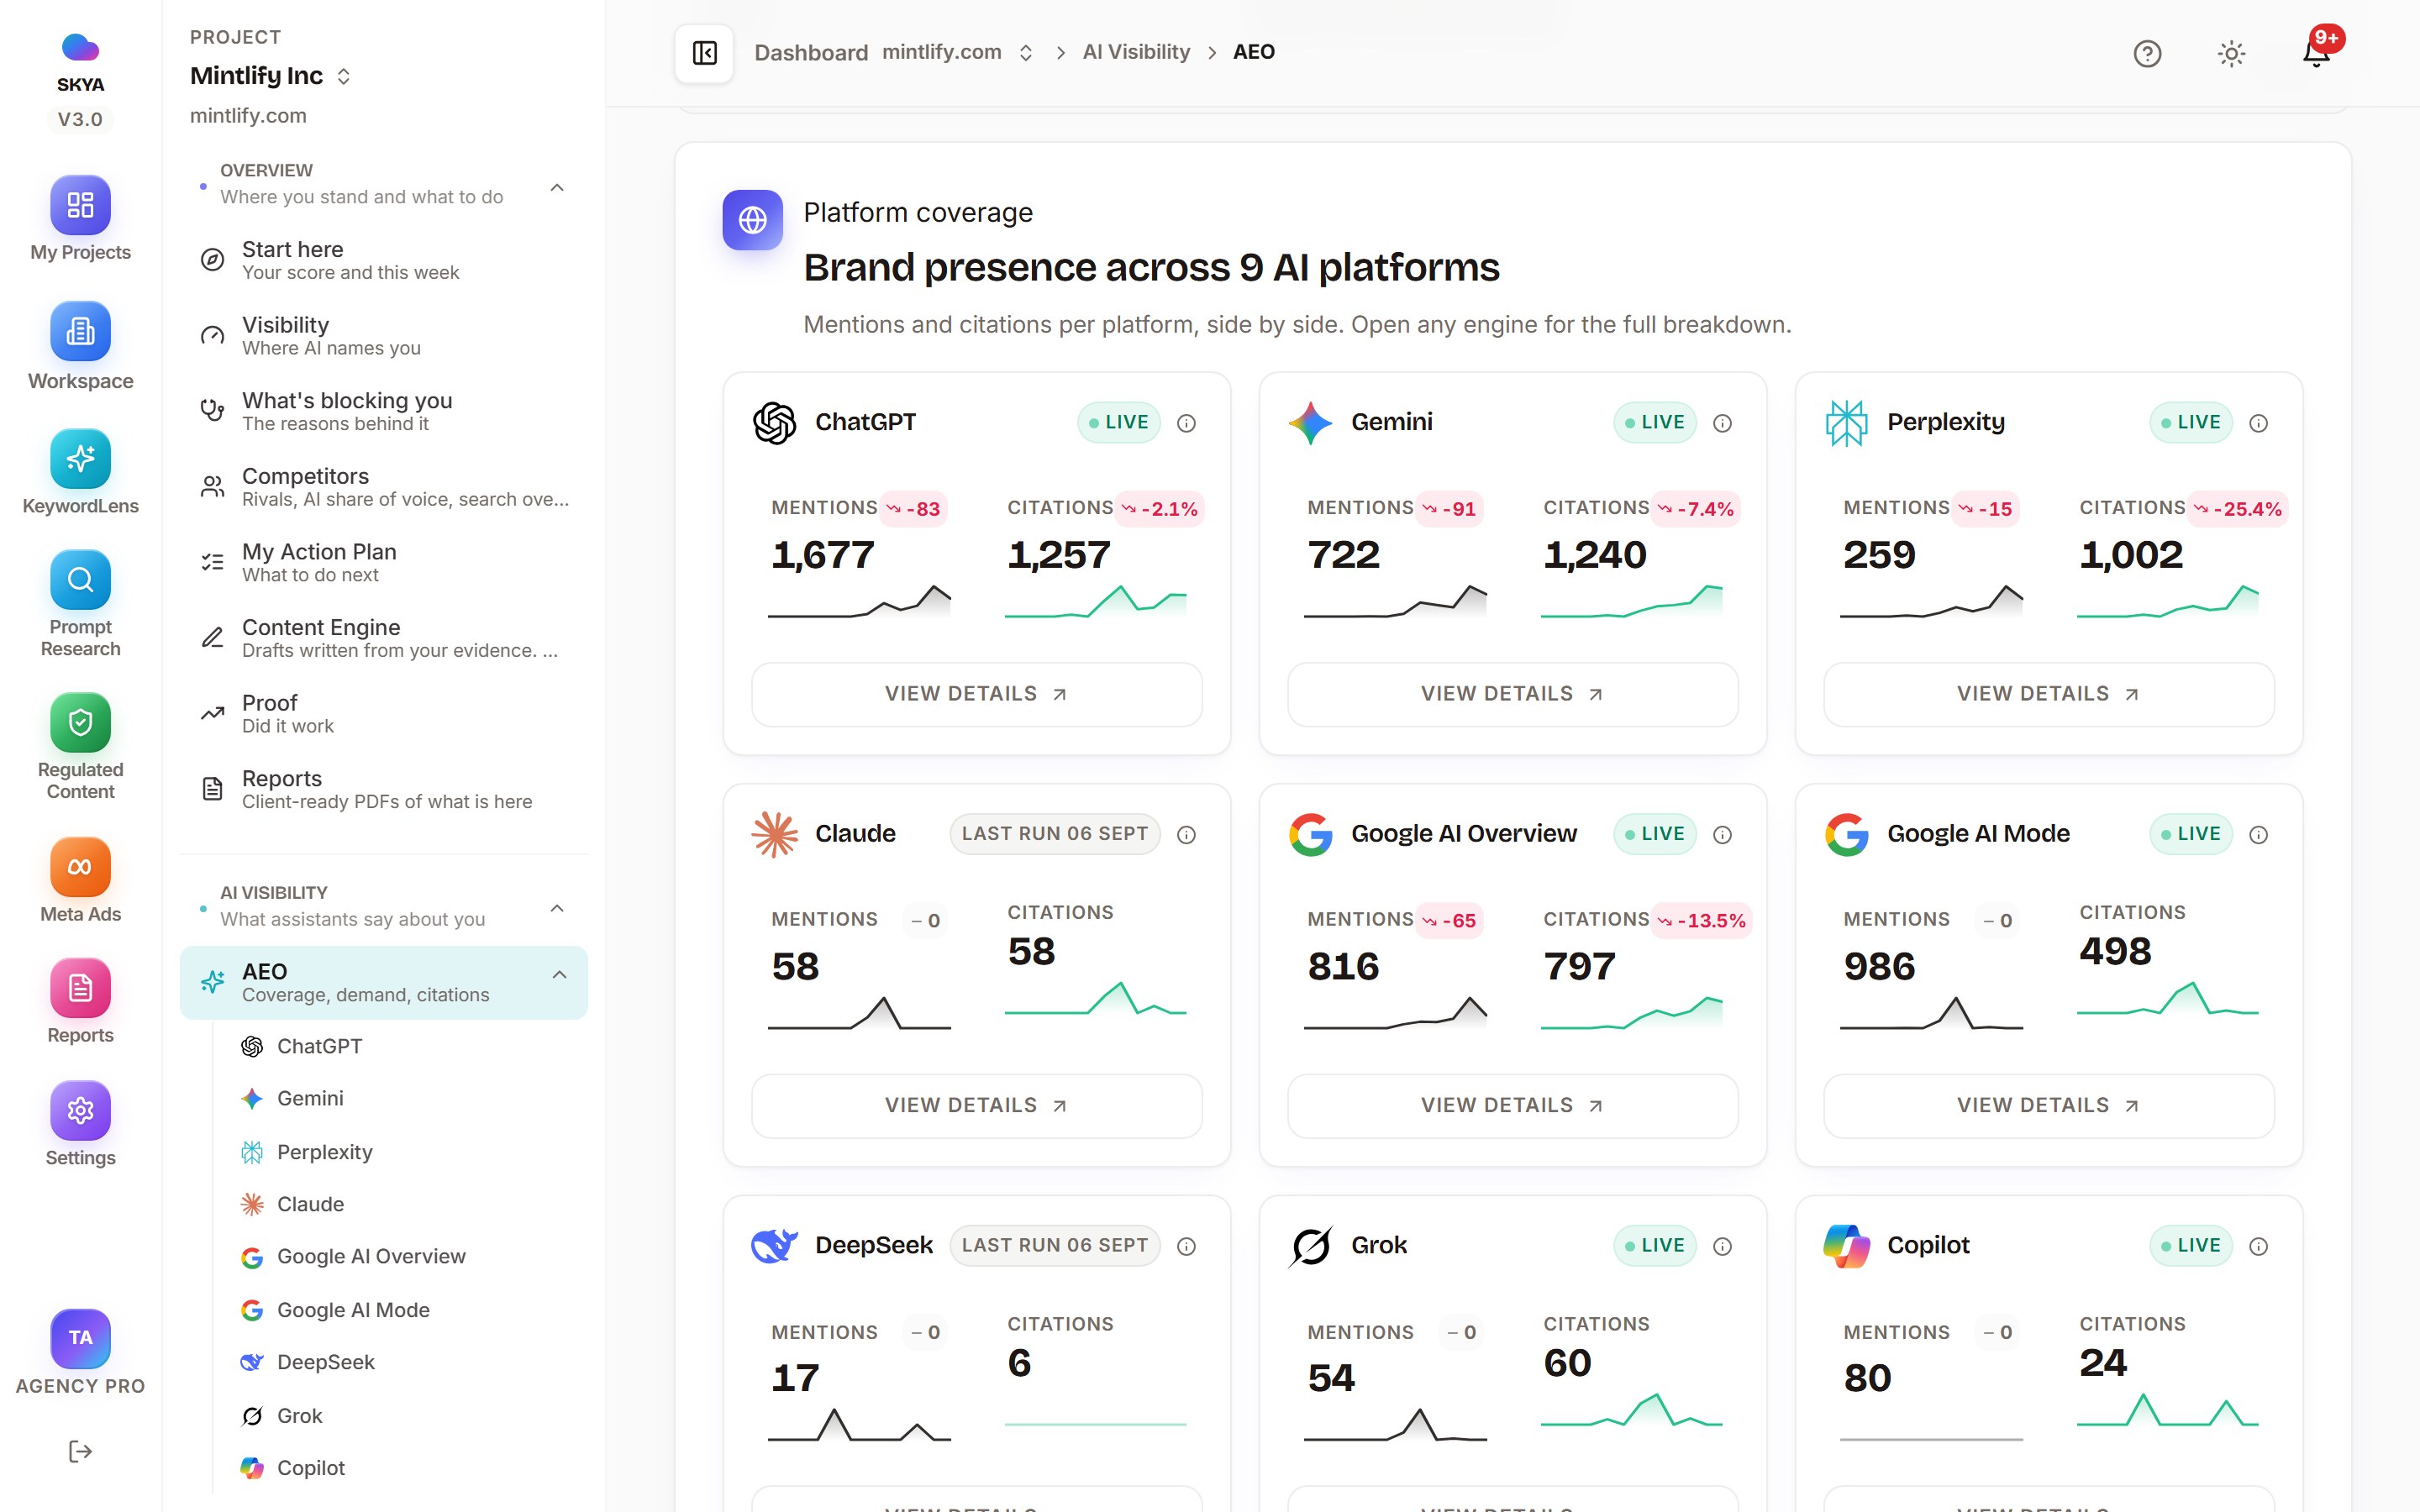This screenshot has width=2420, height=1512.
Task: Click the Copilot card info icon
Action: pos(2258,1246)
